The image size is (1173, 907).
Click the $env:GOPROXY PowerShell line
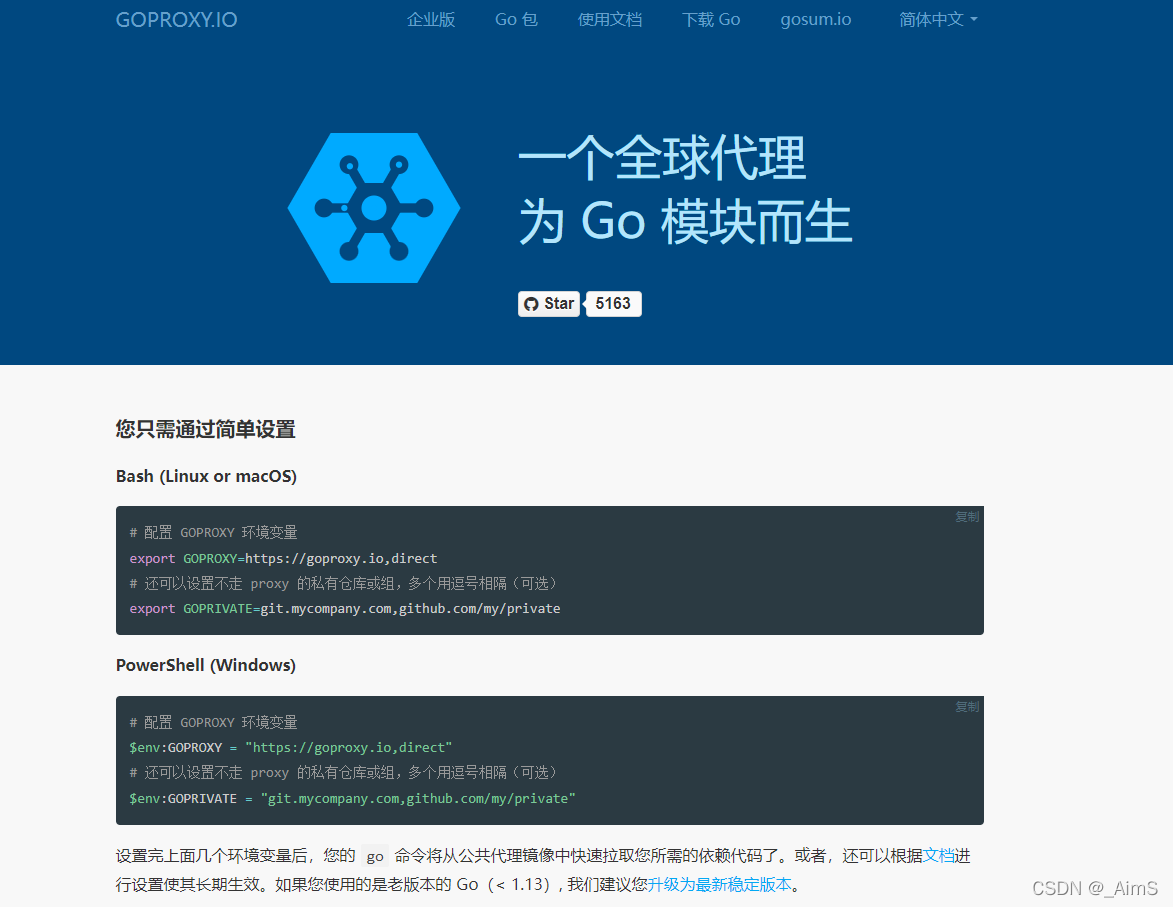click(x=291, y=748)
